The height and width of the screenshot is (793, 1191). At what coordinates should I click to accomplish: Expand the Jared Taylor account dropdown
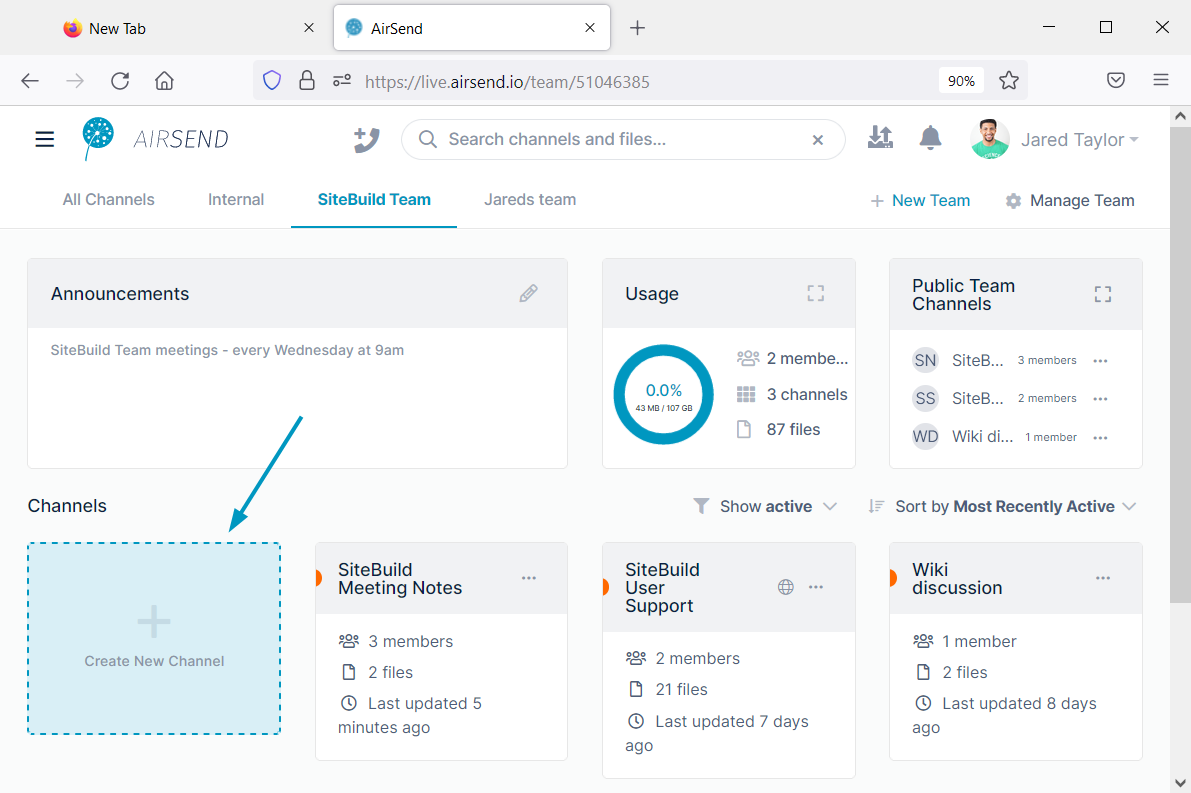(x=1079, y=140)
